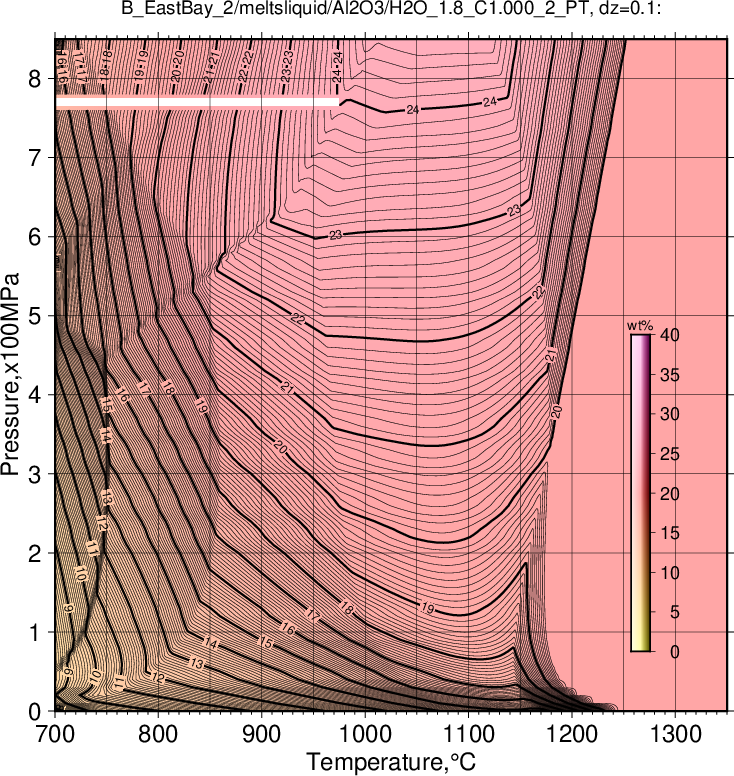Click the Pressure,x100MPa axis title
Screen dimensions: 734x776
click(10, 375)
